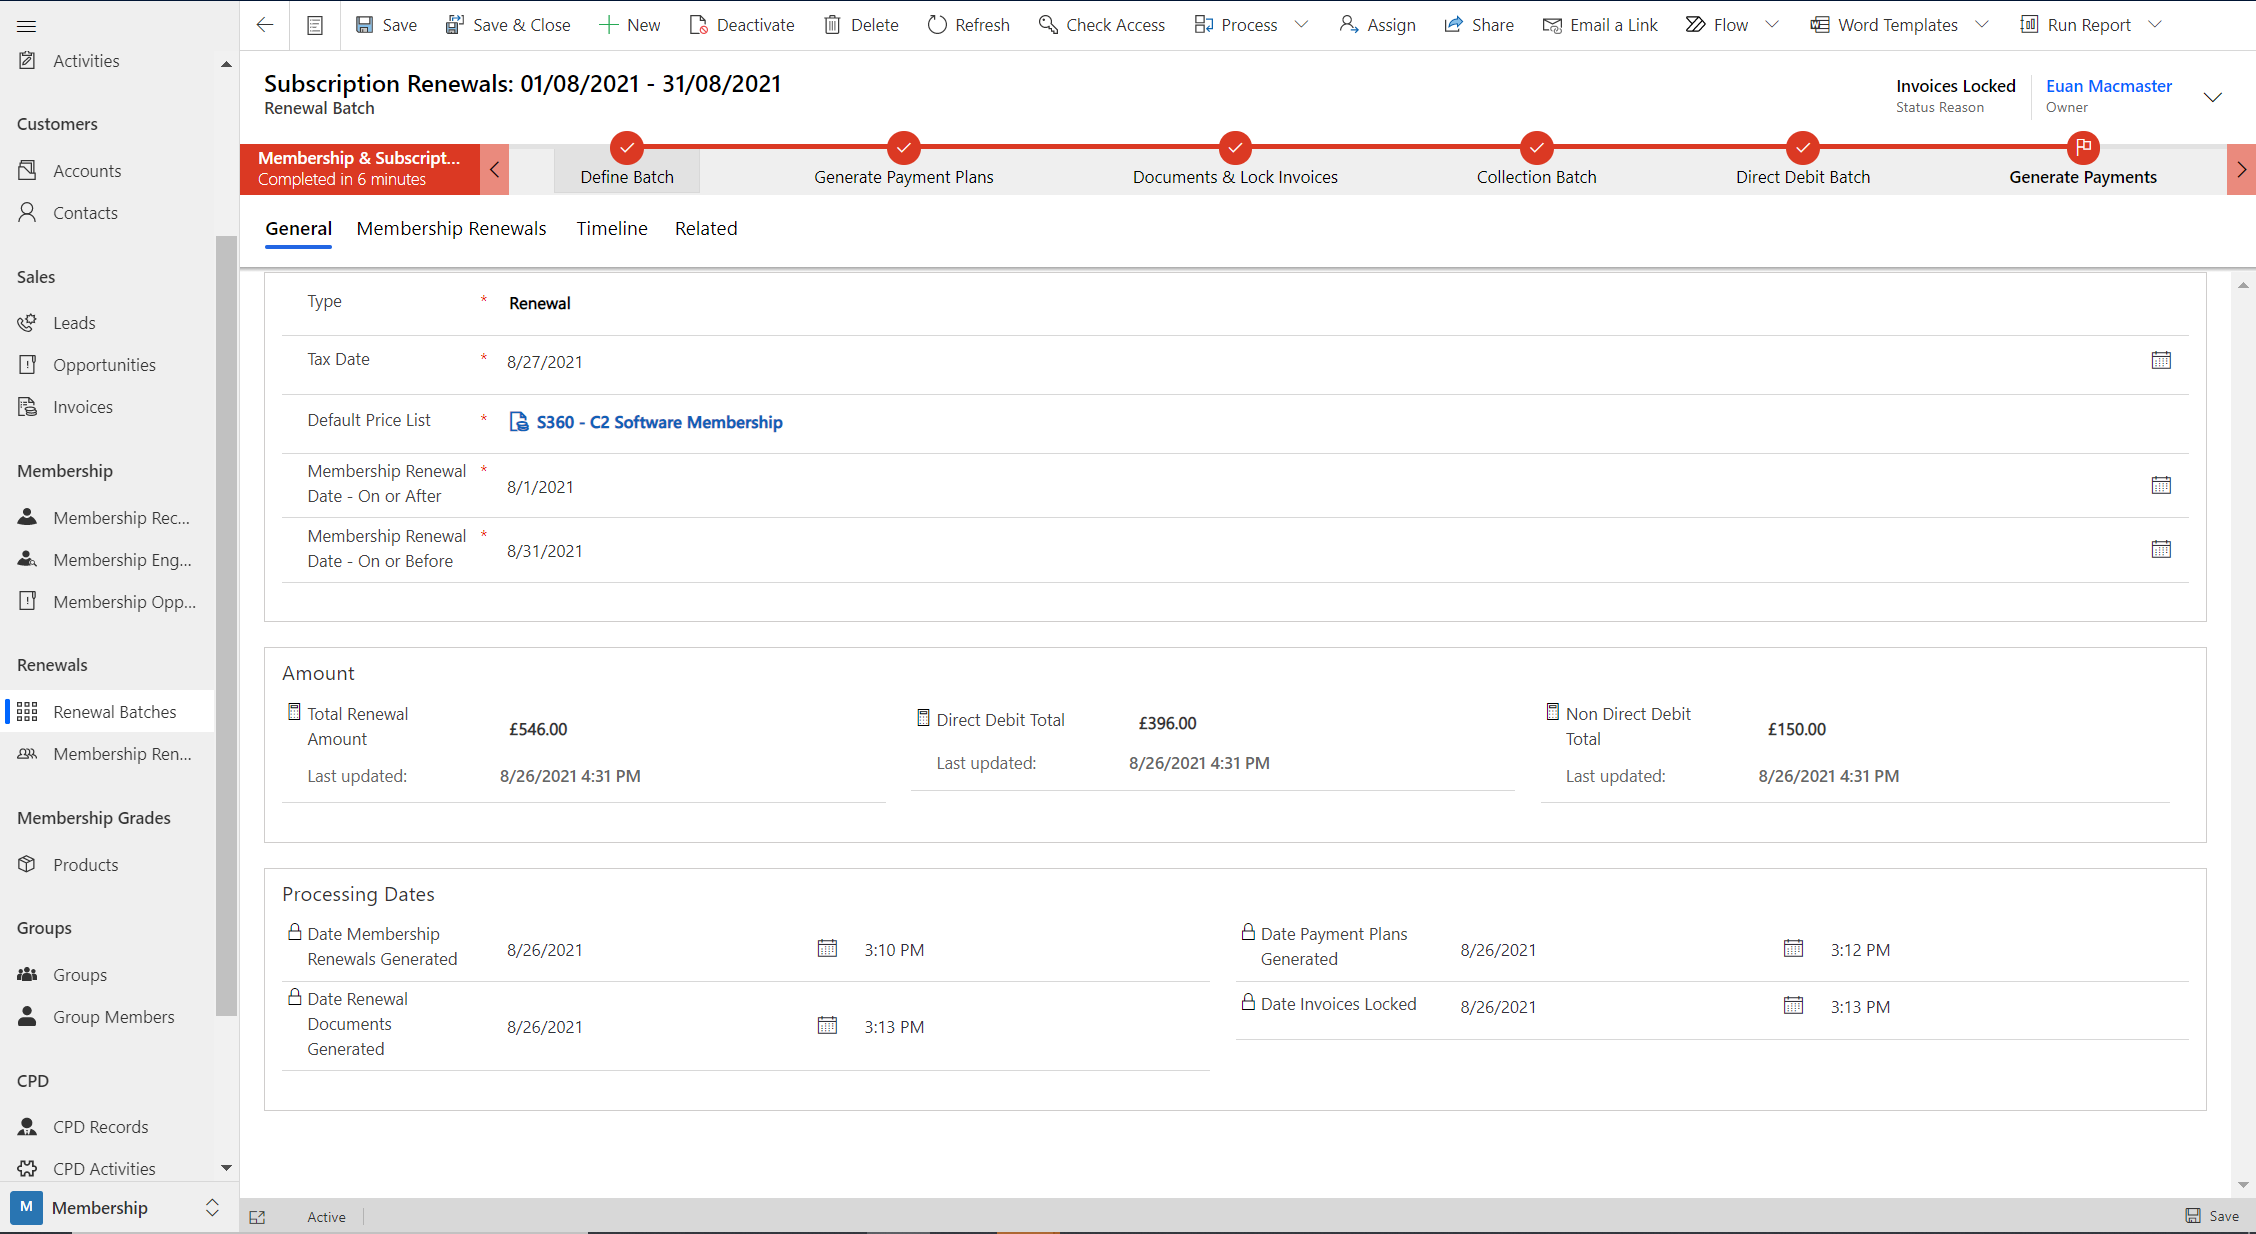Viewport: 2256px width, 1234px height.
Task: Assign the record
Action: [1377, 25]
